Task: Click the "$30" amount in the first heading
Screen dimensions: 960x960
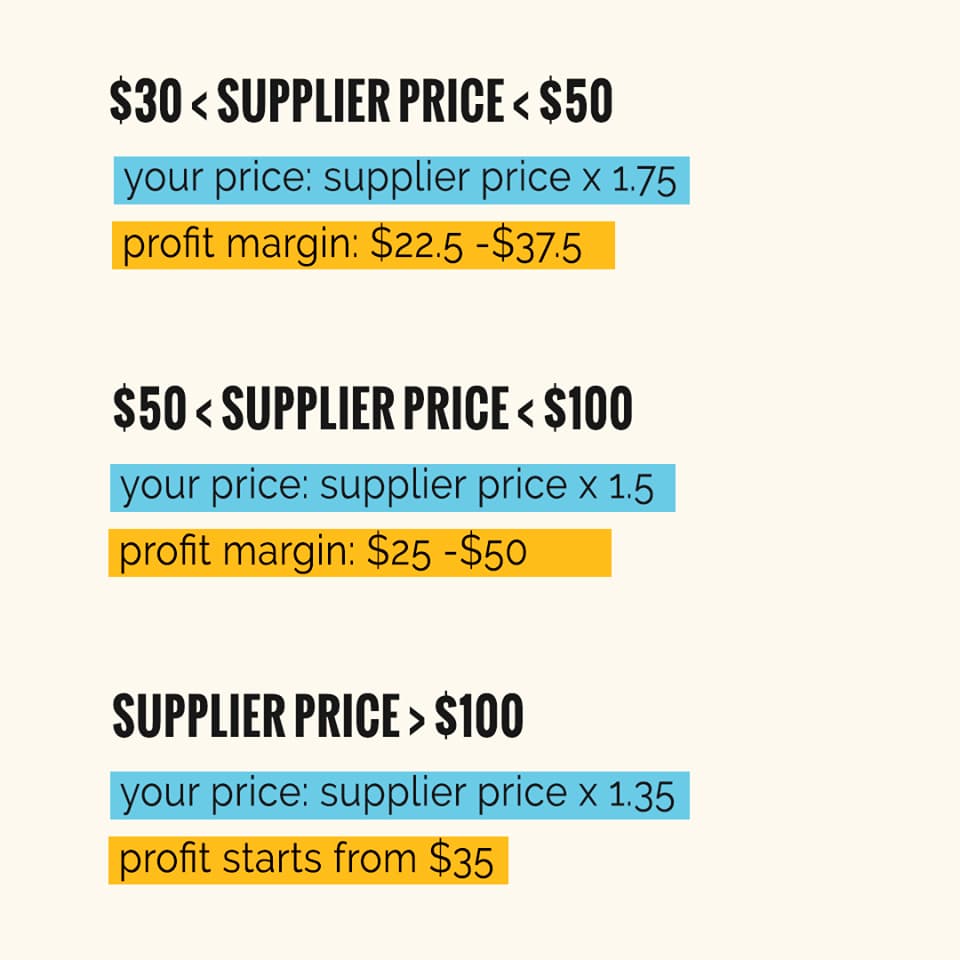Action: point(146,100)
